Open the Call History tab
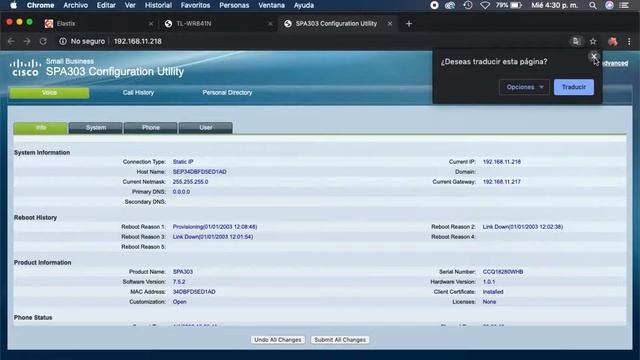The height and width of the screenshot is (360, 640). click(138, 93)
